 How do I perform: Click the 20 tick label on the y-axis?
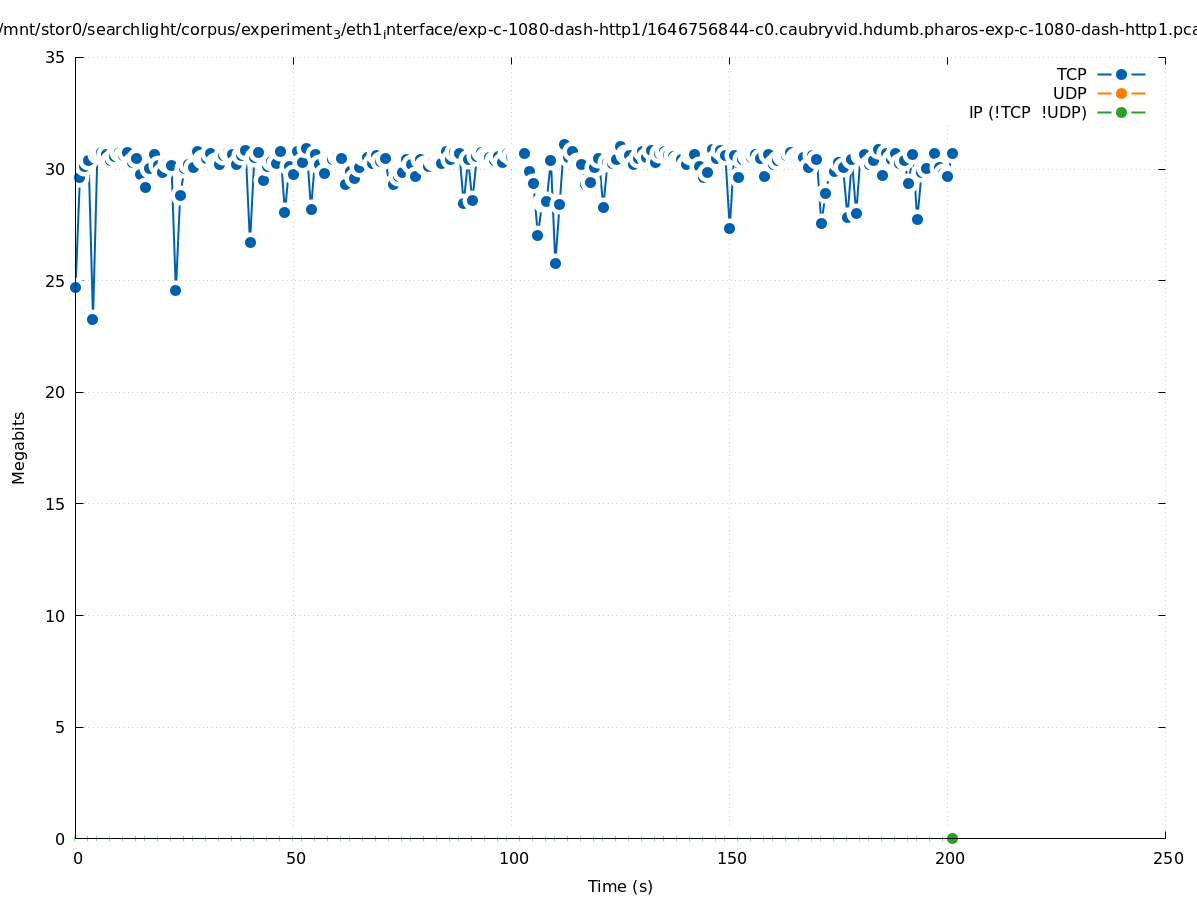pyautogui.click(x=55, y=392)
